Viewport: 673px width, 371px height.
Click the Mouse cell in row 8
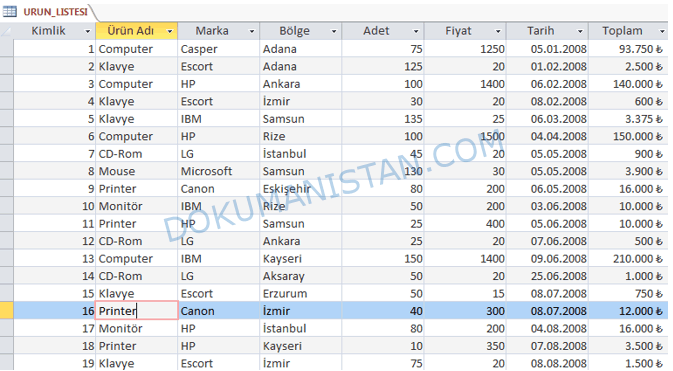136,171
